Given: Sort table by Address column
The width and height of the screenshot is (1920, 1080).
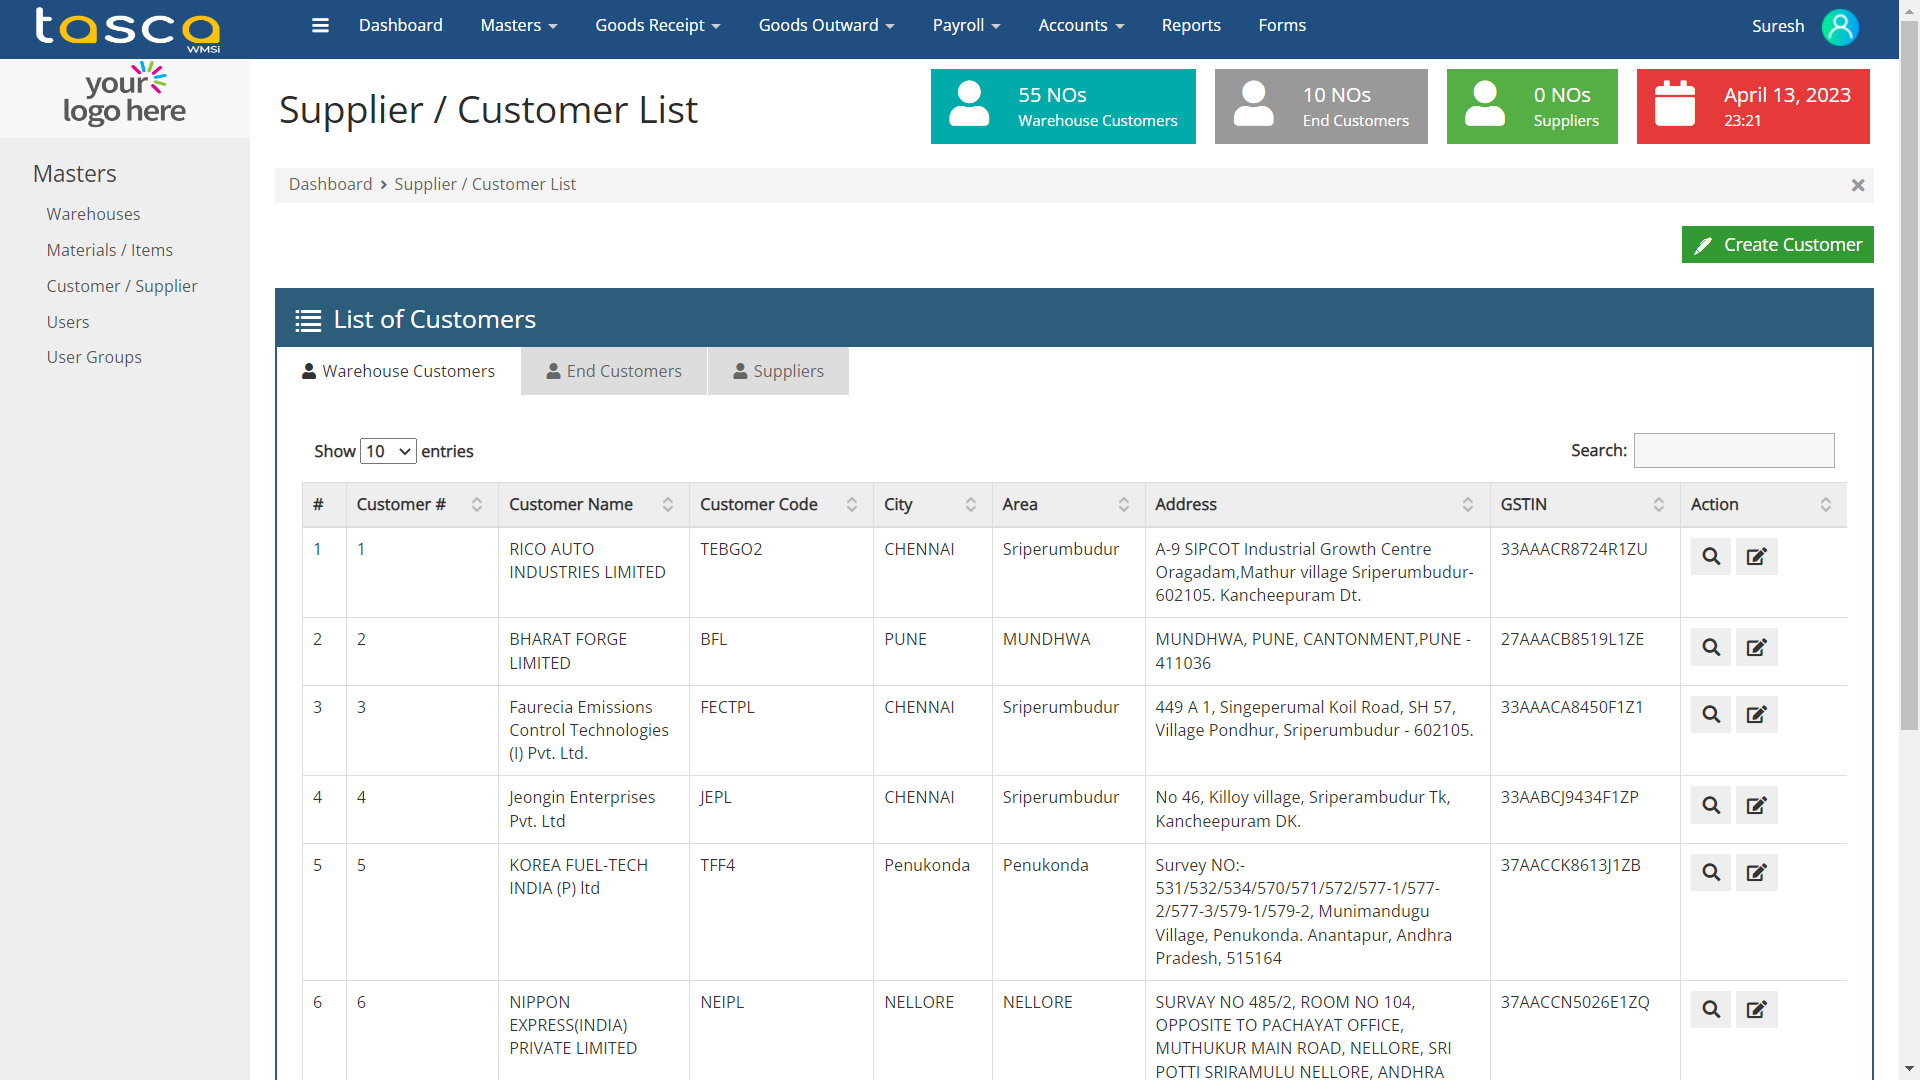Looking at the screenshot, I should pyautogui.click(x=1317, y=504).
